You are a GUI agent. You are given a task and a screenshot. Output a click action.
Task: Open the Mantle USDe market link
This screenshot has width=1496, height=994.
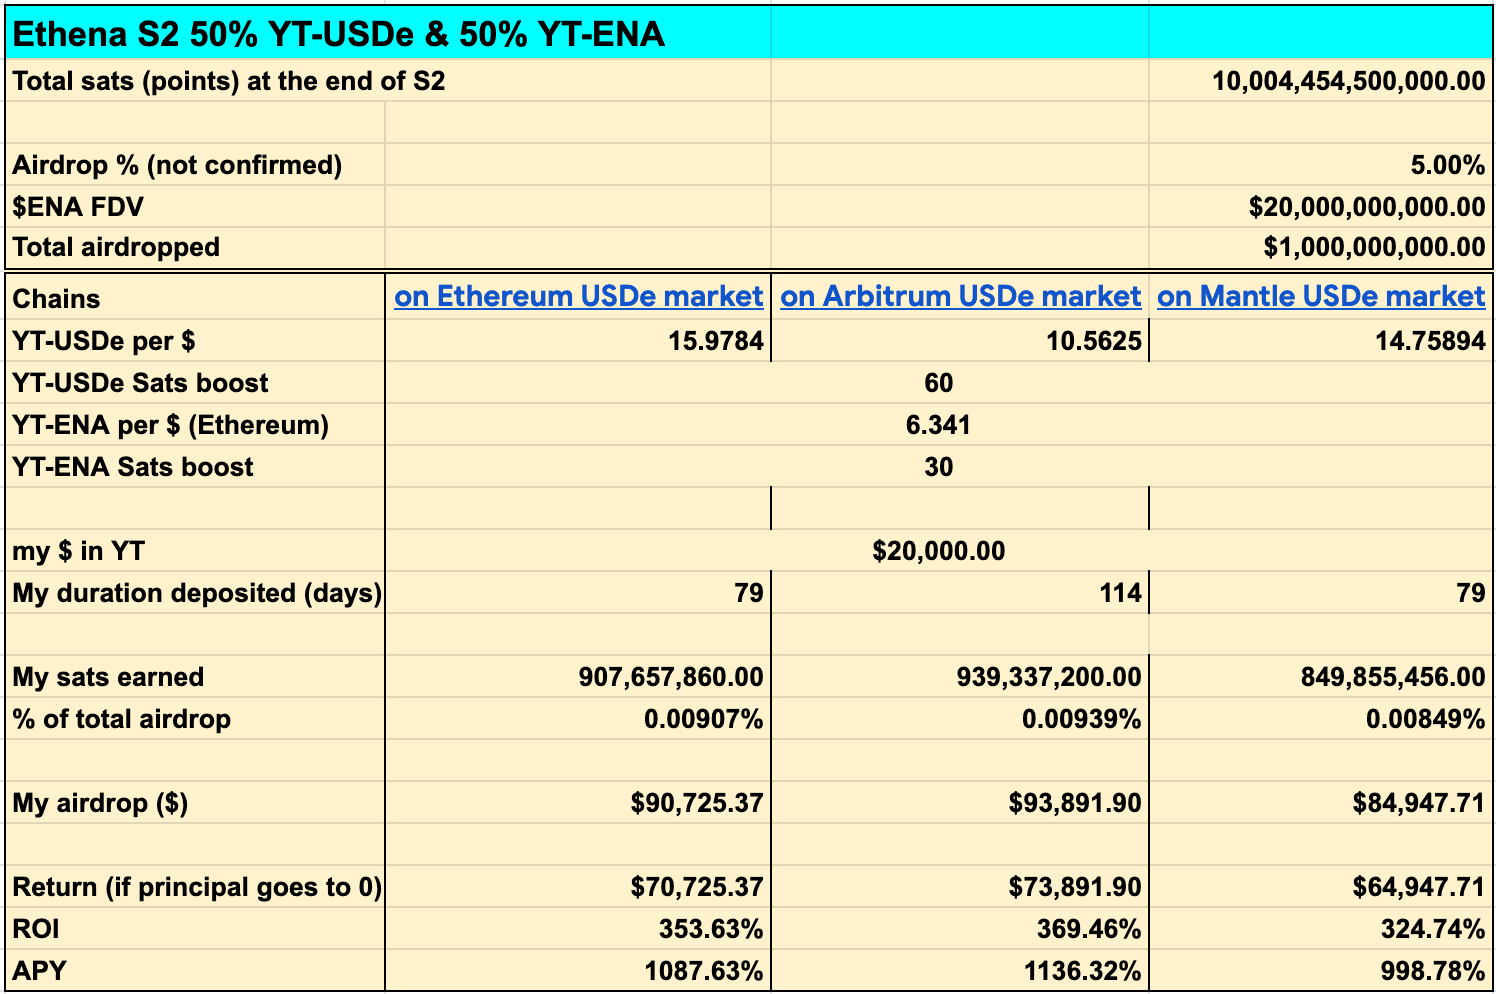coord(1321,297)
